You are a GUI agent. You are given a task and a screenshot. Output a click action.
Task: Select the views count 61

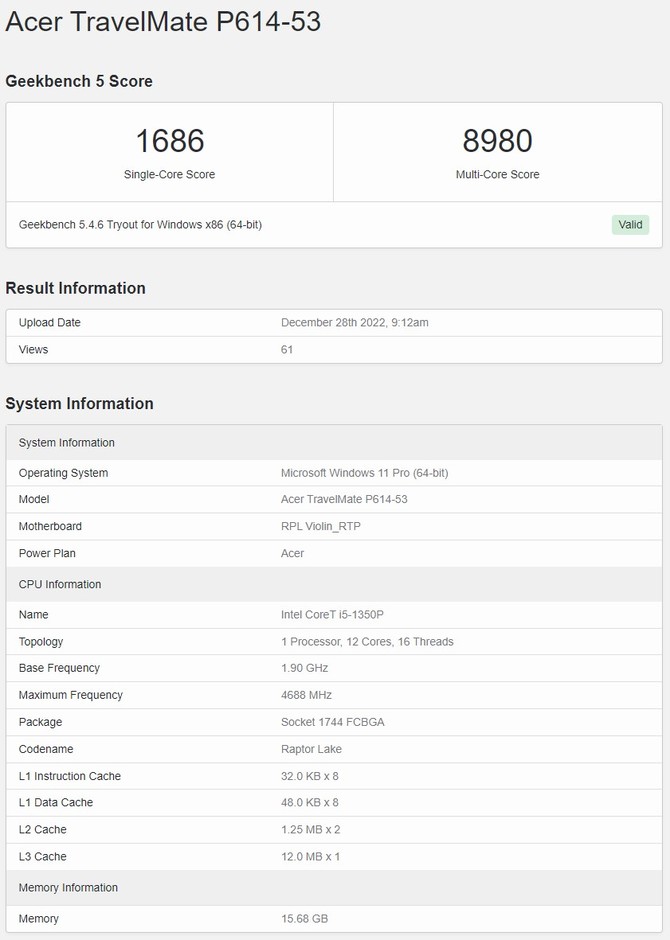click(x=287, y=350)
